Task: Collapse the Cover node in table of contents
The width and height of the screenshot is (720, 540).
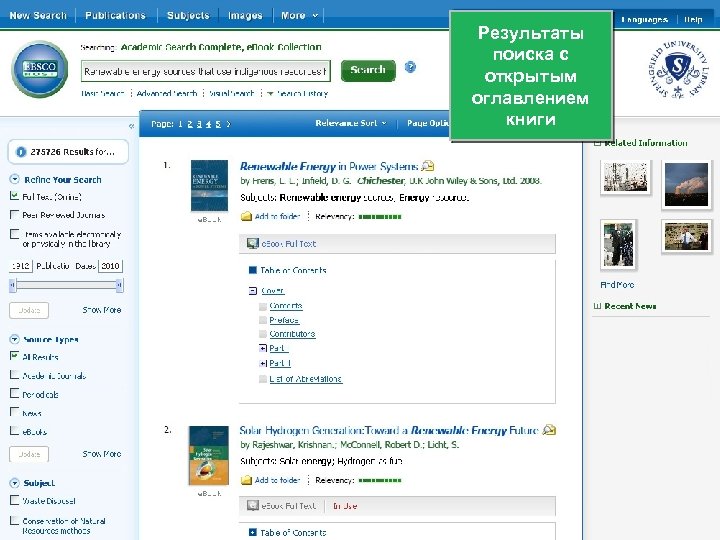Action: [253, 291]
